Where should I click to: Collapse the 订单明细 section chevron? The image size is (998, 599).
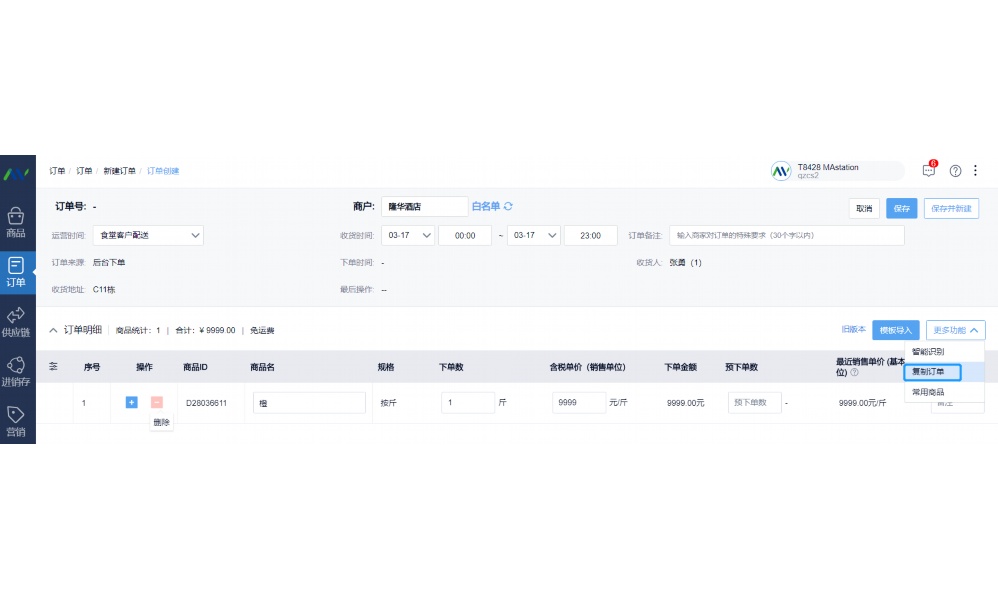tap(53, 330)
